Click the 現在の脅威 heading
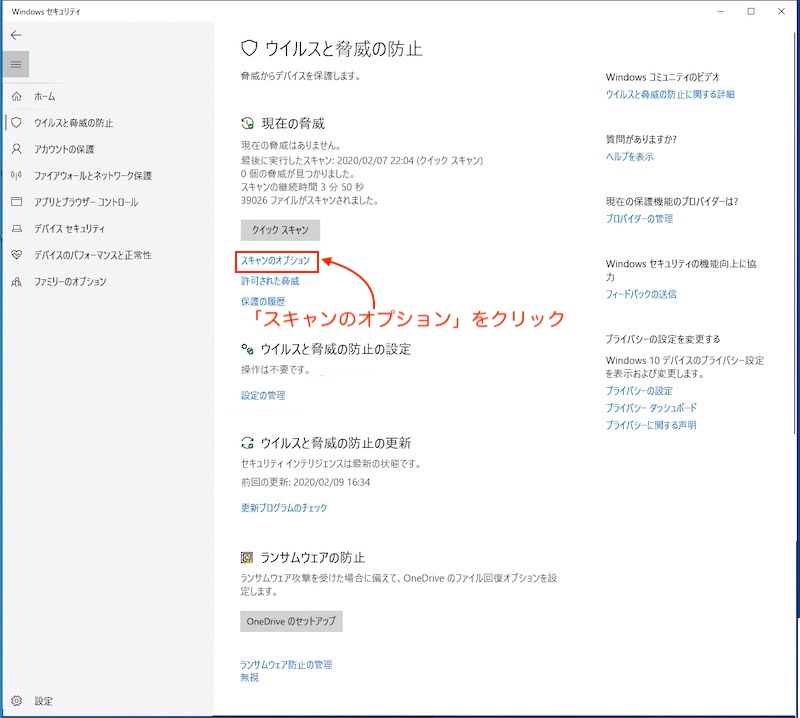 [x=293, y=123]
